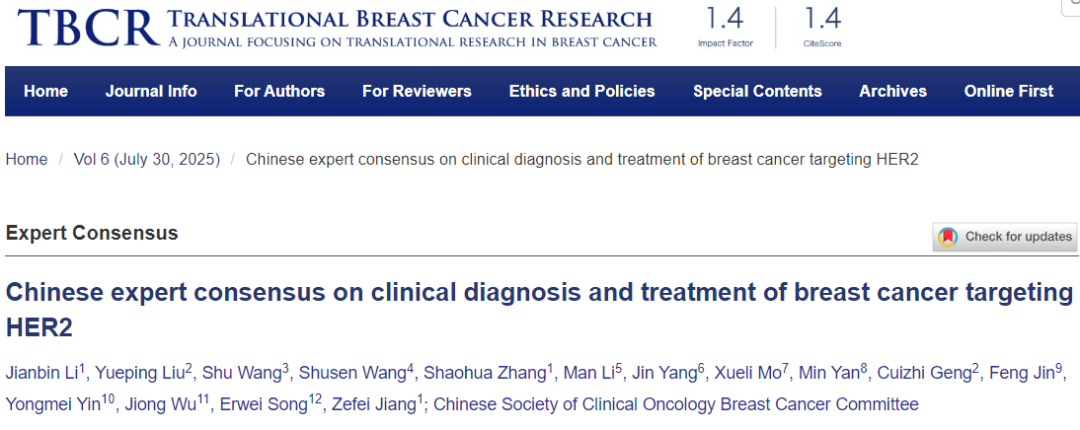
Task: Open the Archives menu item
Action: click(893, 91)
